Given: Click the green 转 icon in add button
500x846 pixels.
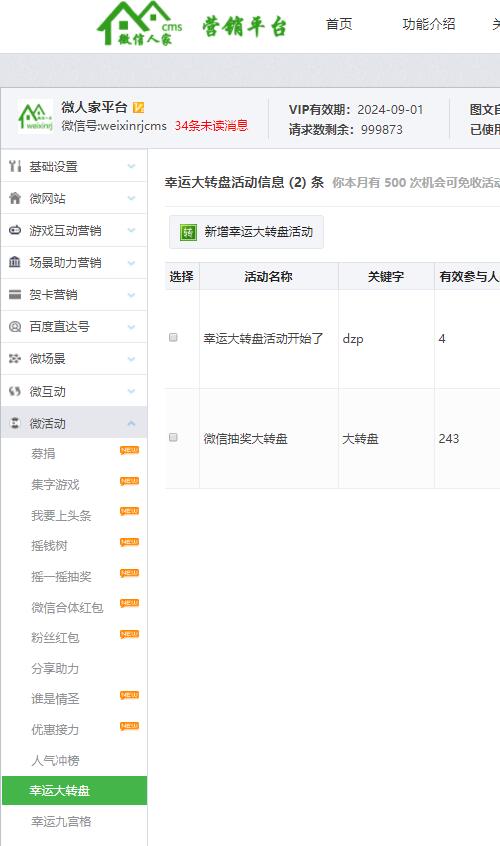Looking at the screenshot, I should [188, 233].
